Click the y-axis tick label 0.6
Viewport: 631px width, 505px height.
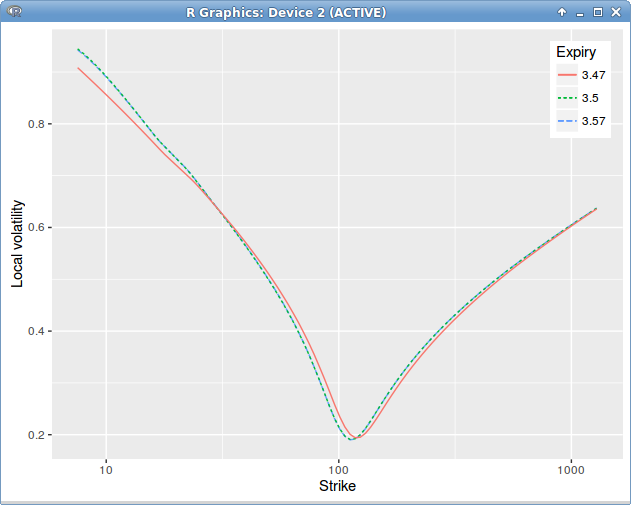pos(36,227)
